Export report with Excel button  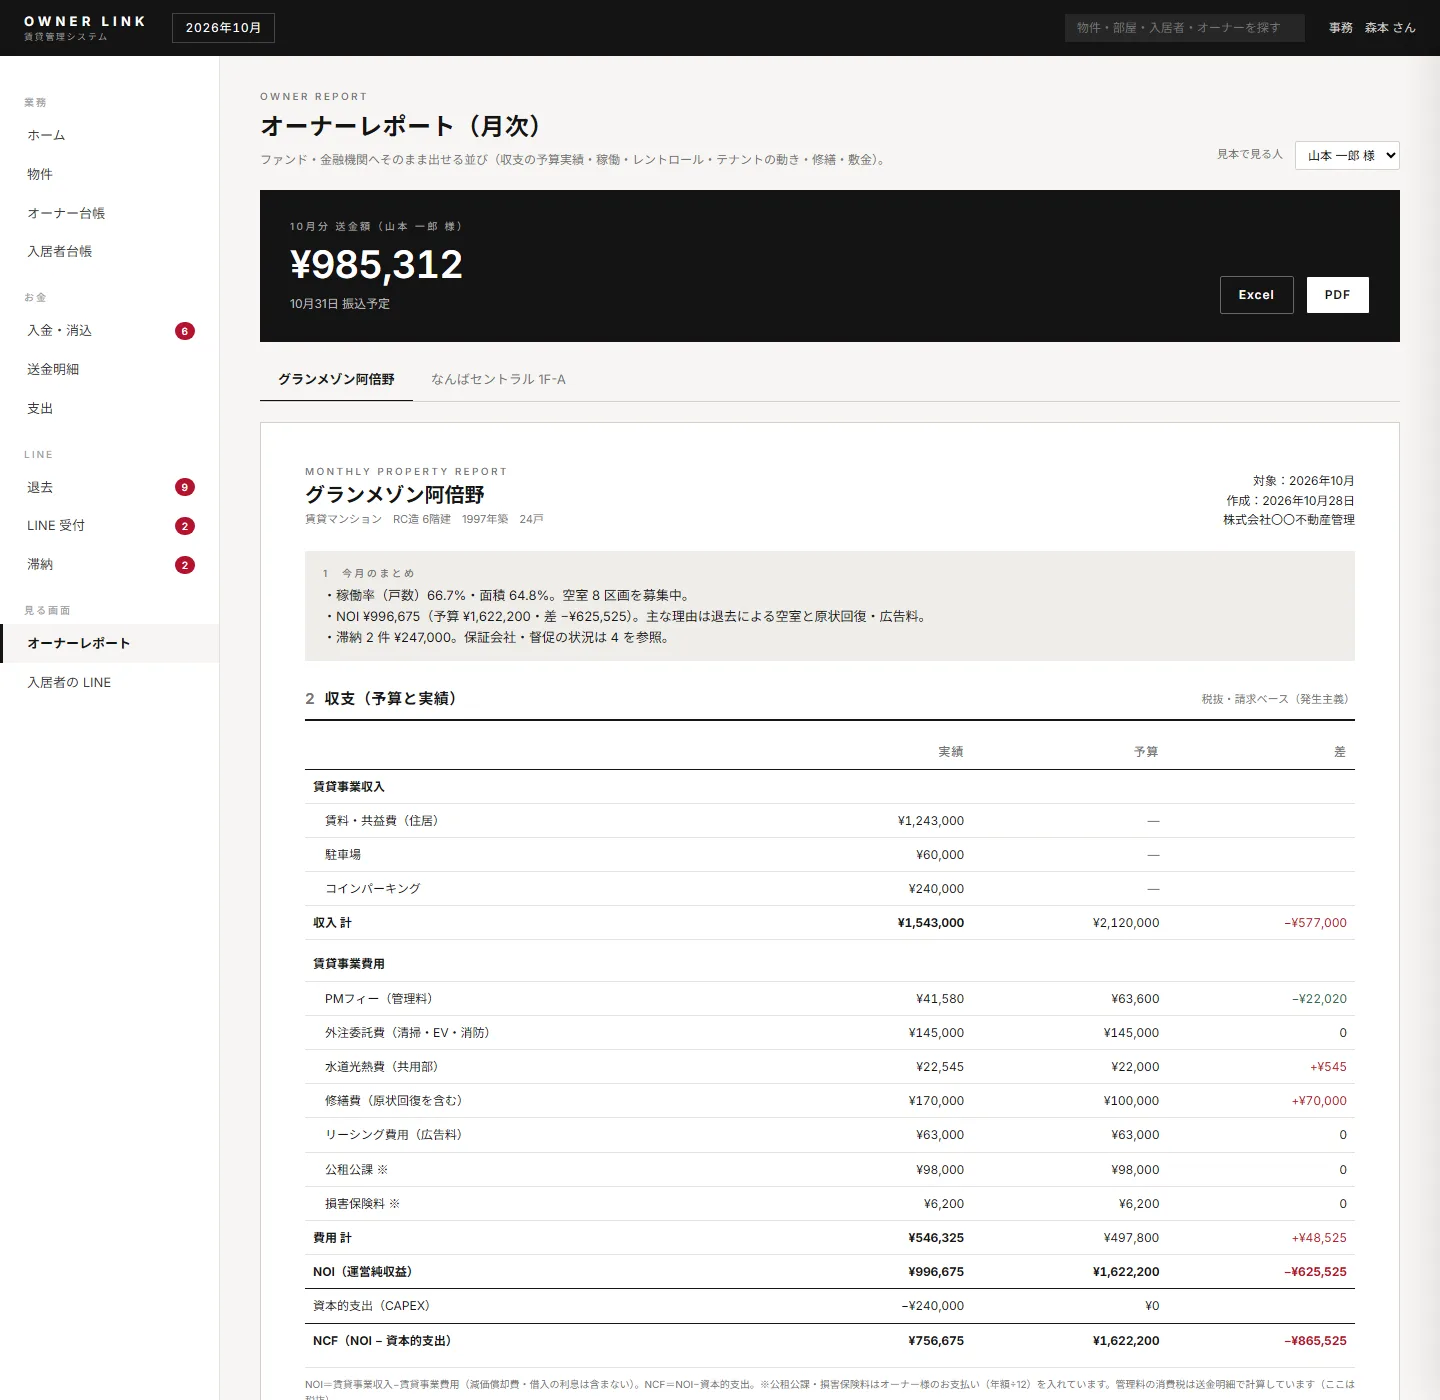(1256, 295)
